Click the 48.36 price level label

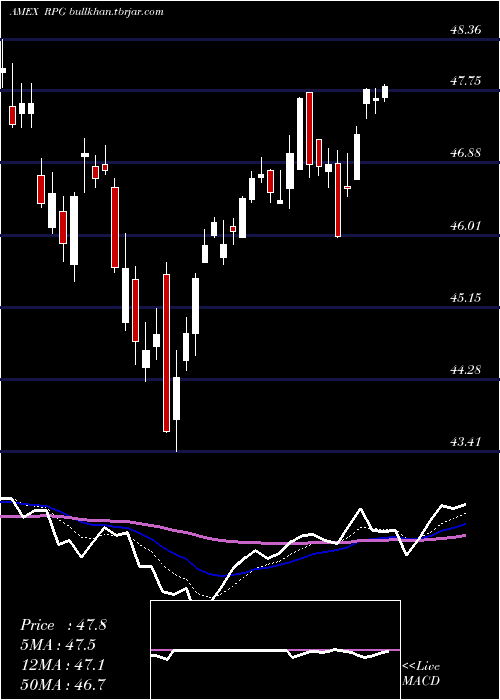(466, 30)
